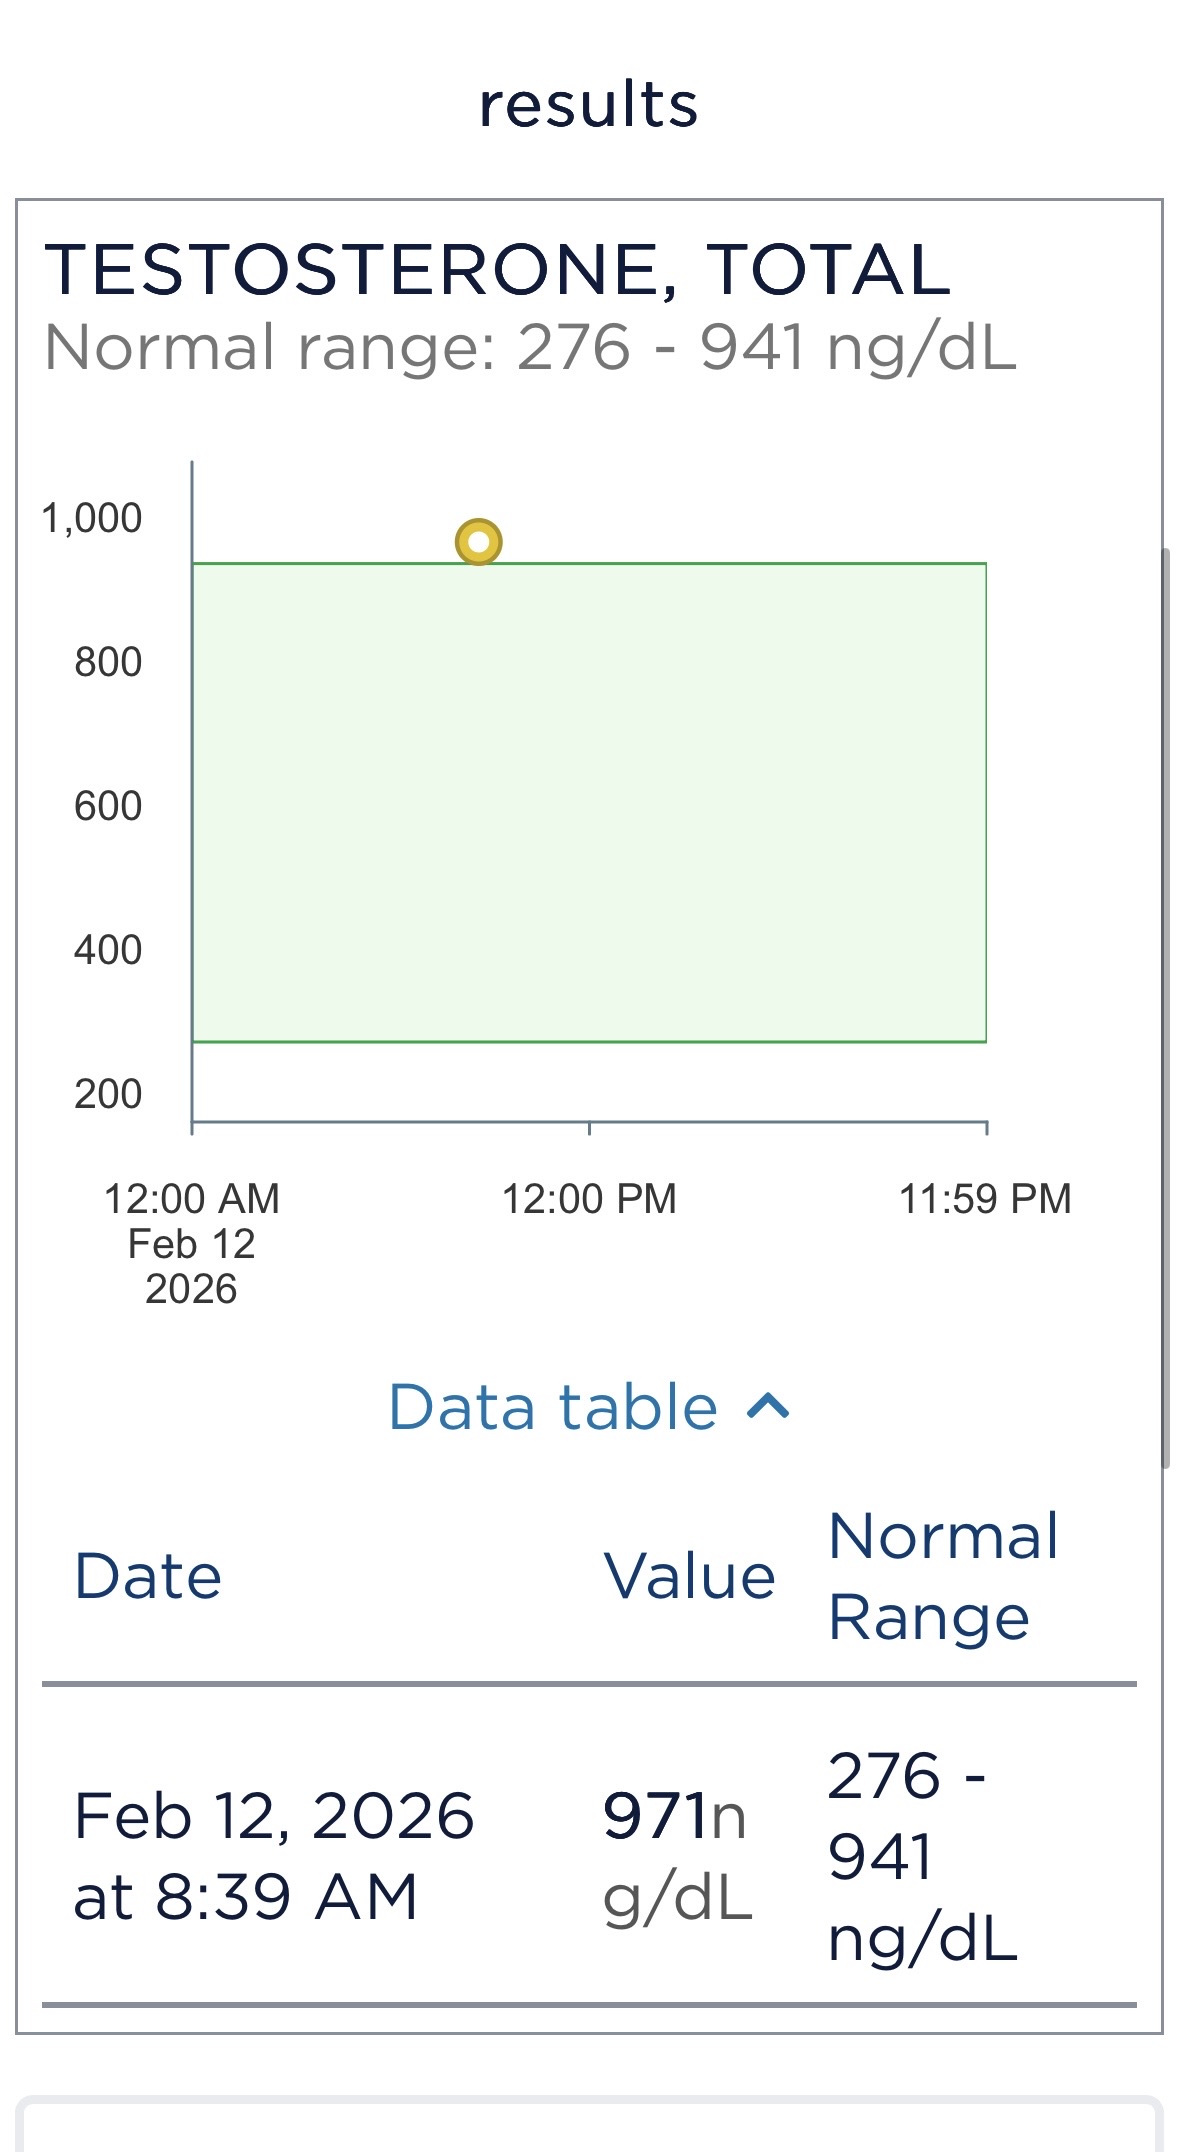Select the TESTOSTERONE, TOTAL heading
Screen dimensions: 1179x2152
point(497,270)
